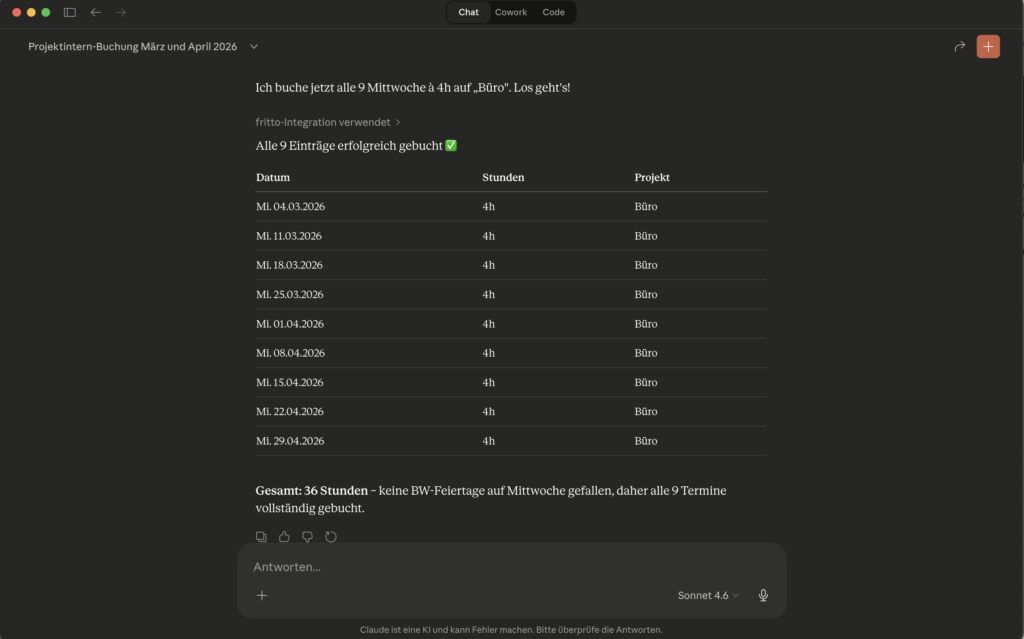Screen dimensions: 1024x639
Task: Click the back navigation arrow
Action: 96,12
